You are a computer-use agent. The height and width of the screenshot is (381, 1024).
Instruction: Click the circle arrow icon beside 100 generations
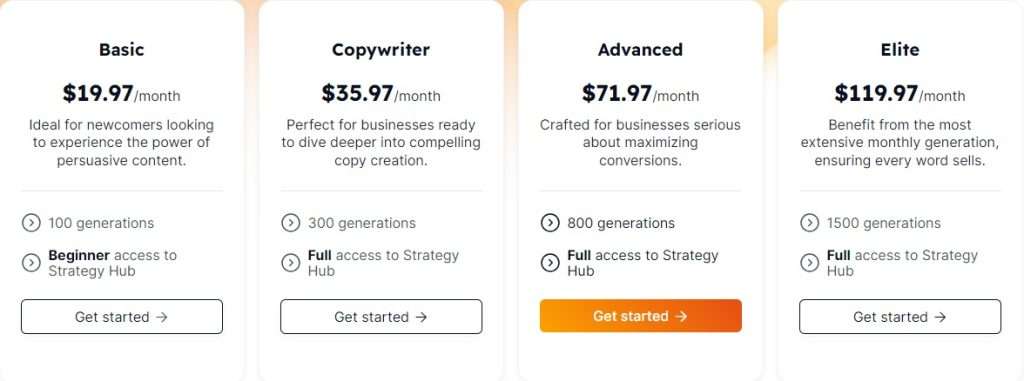click(31, 223)
